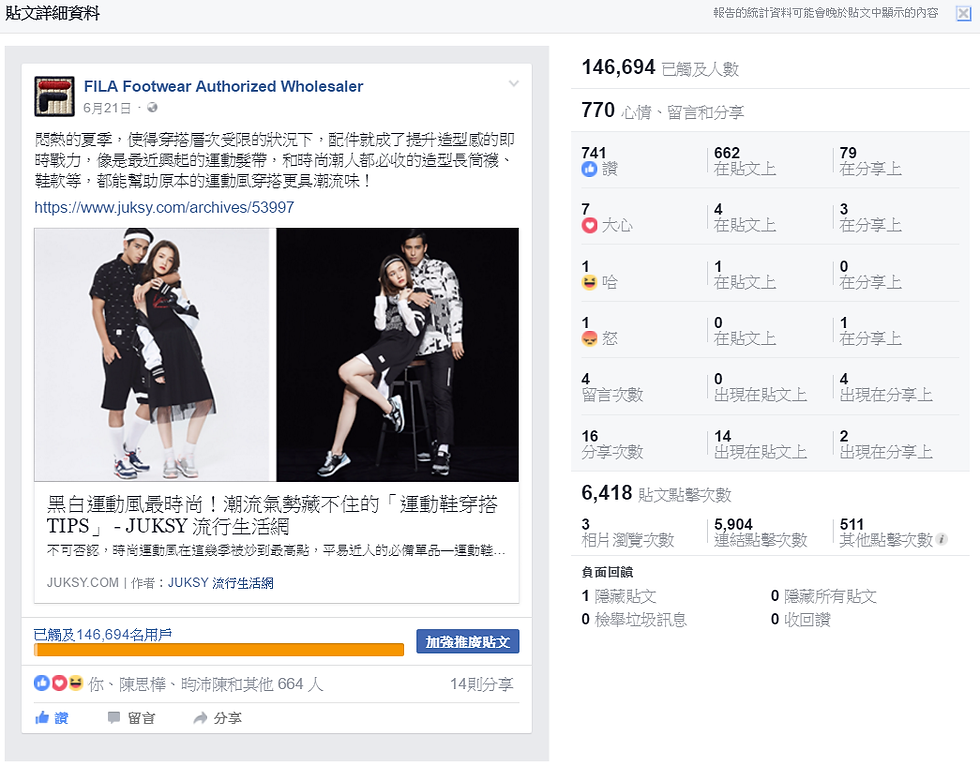Select the 4 留言次數 comments count

point(612,387)
